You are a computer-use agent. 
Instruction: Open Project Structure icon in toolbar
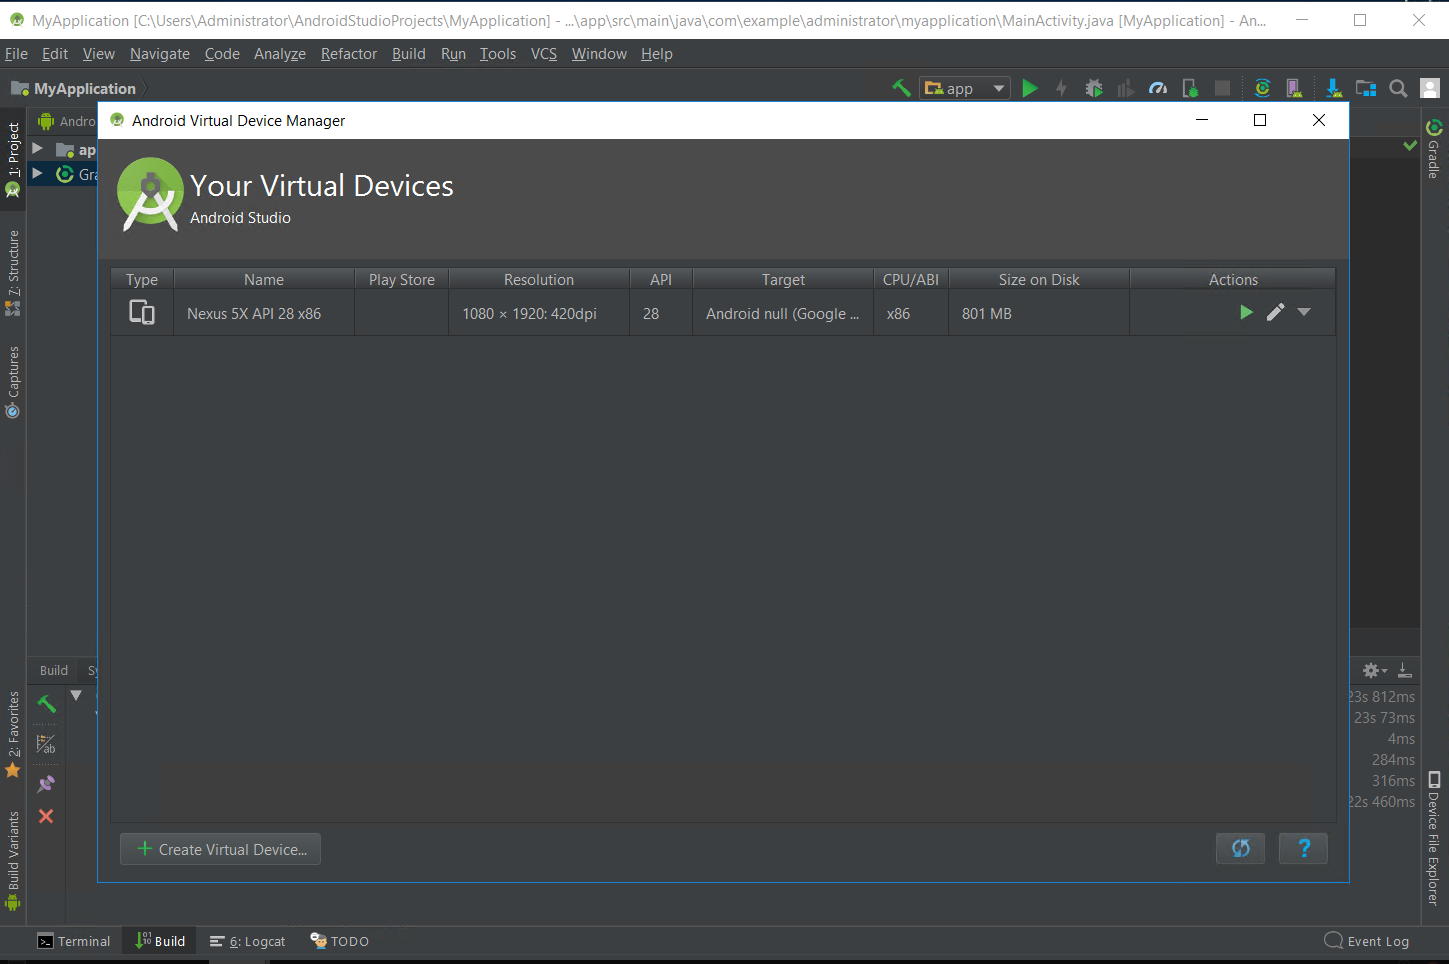[x=1366, y=88]
